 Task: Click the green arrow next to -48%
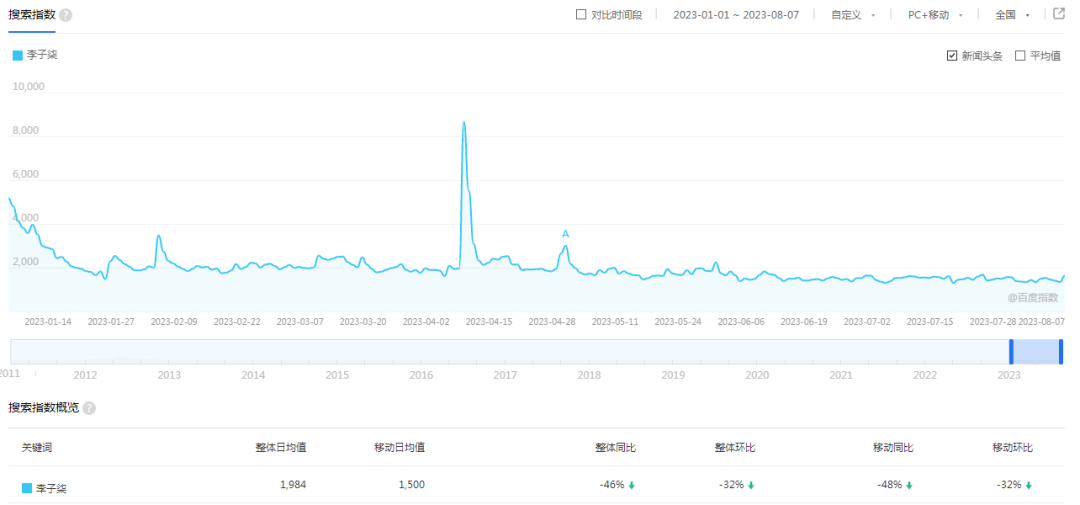pos(909,485)
